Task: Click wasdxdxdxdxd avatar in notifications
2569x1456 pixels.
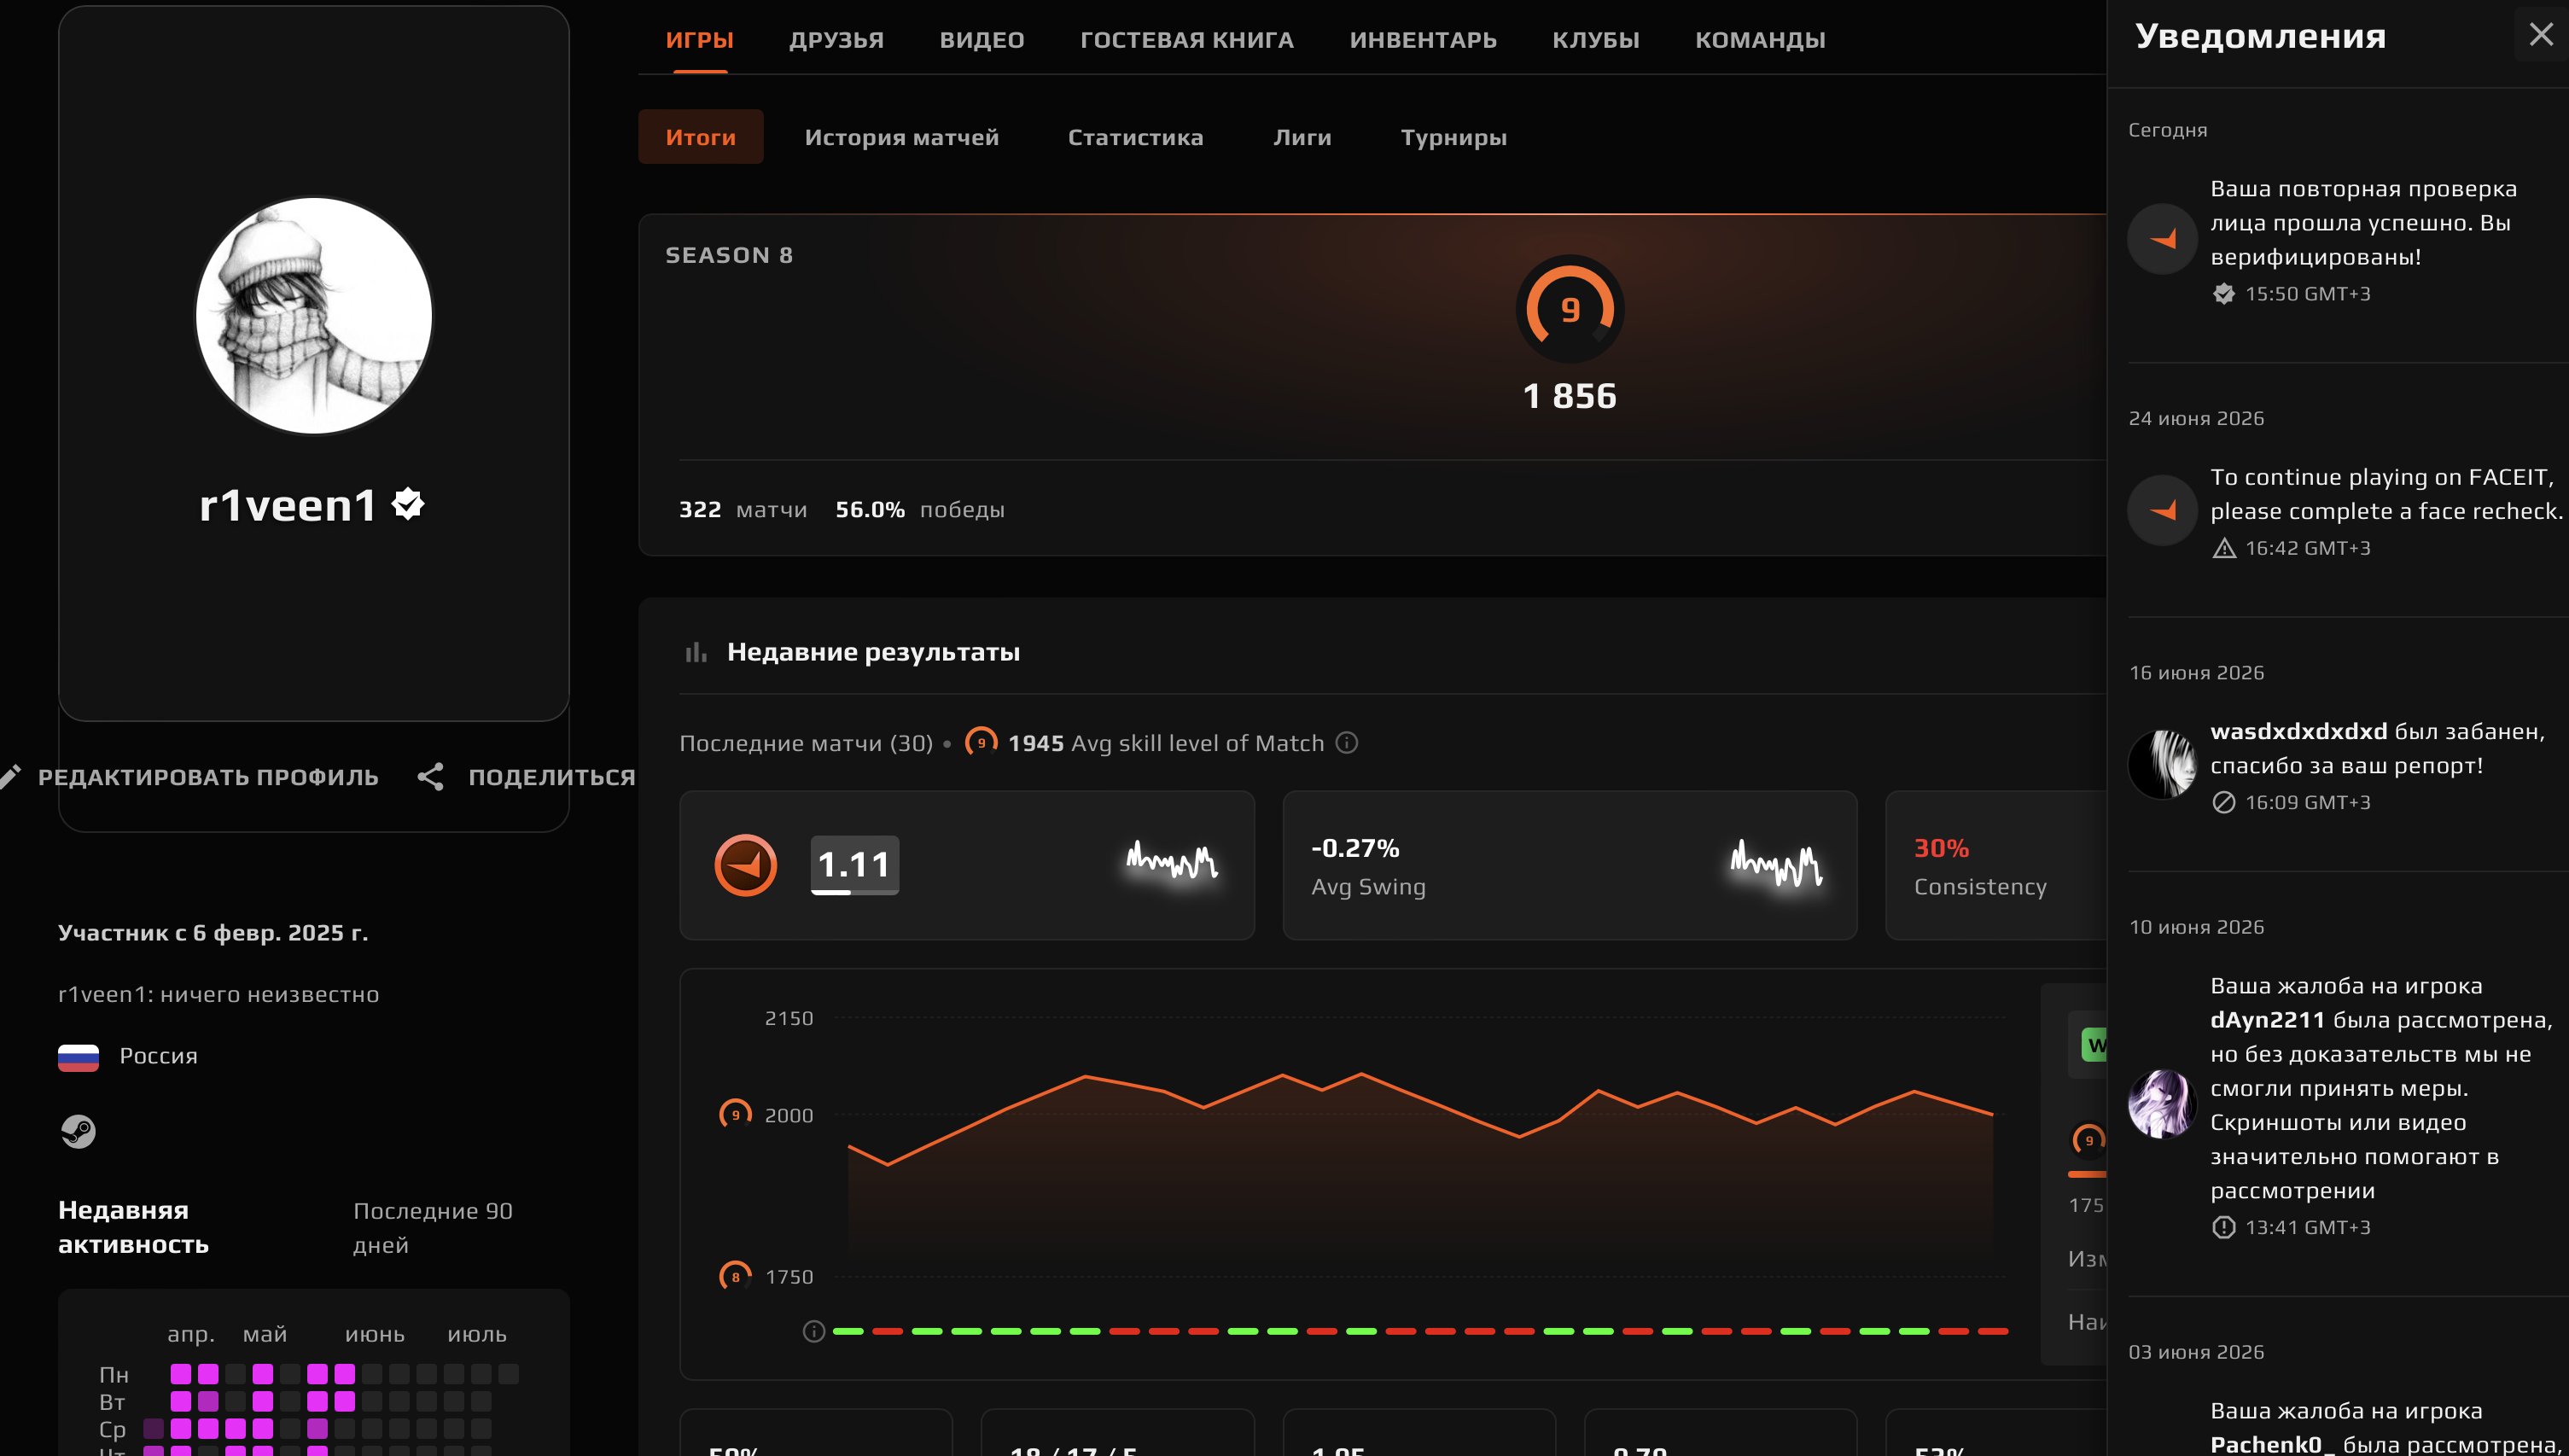Action: tap(2162, 764)
